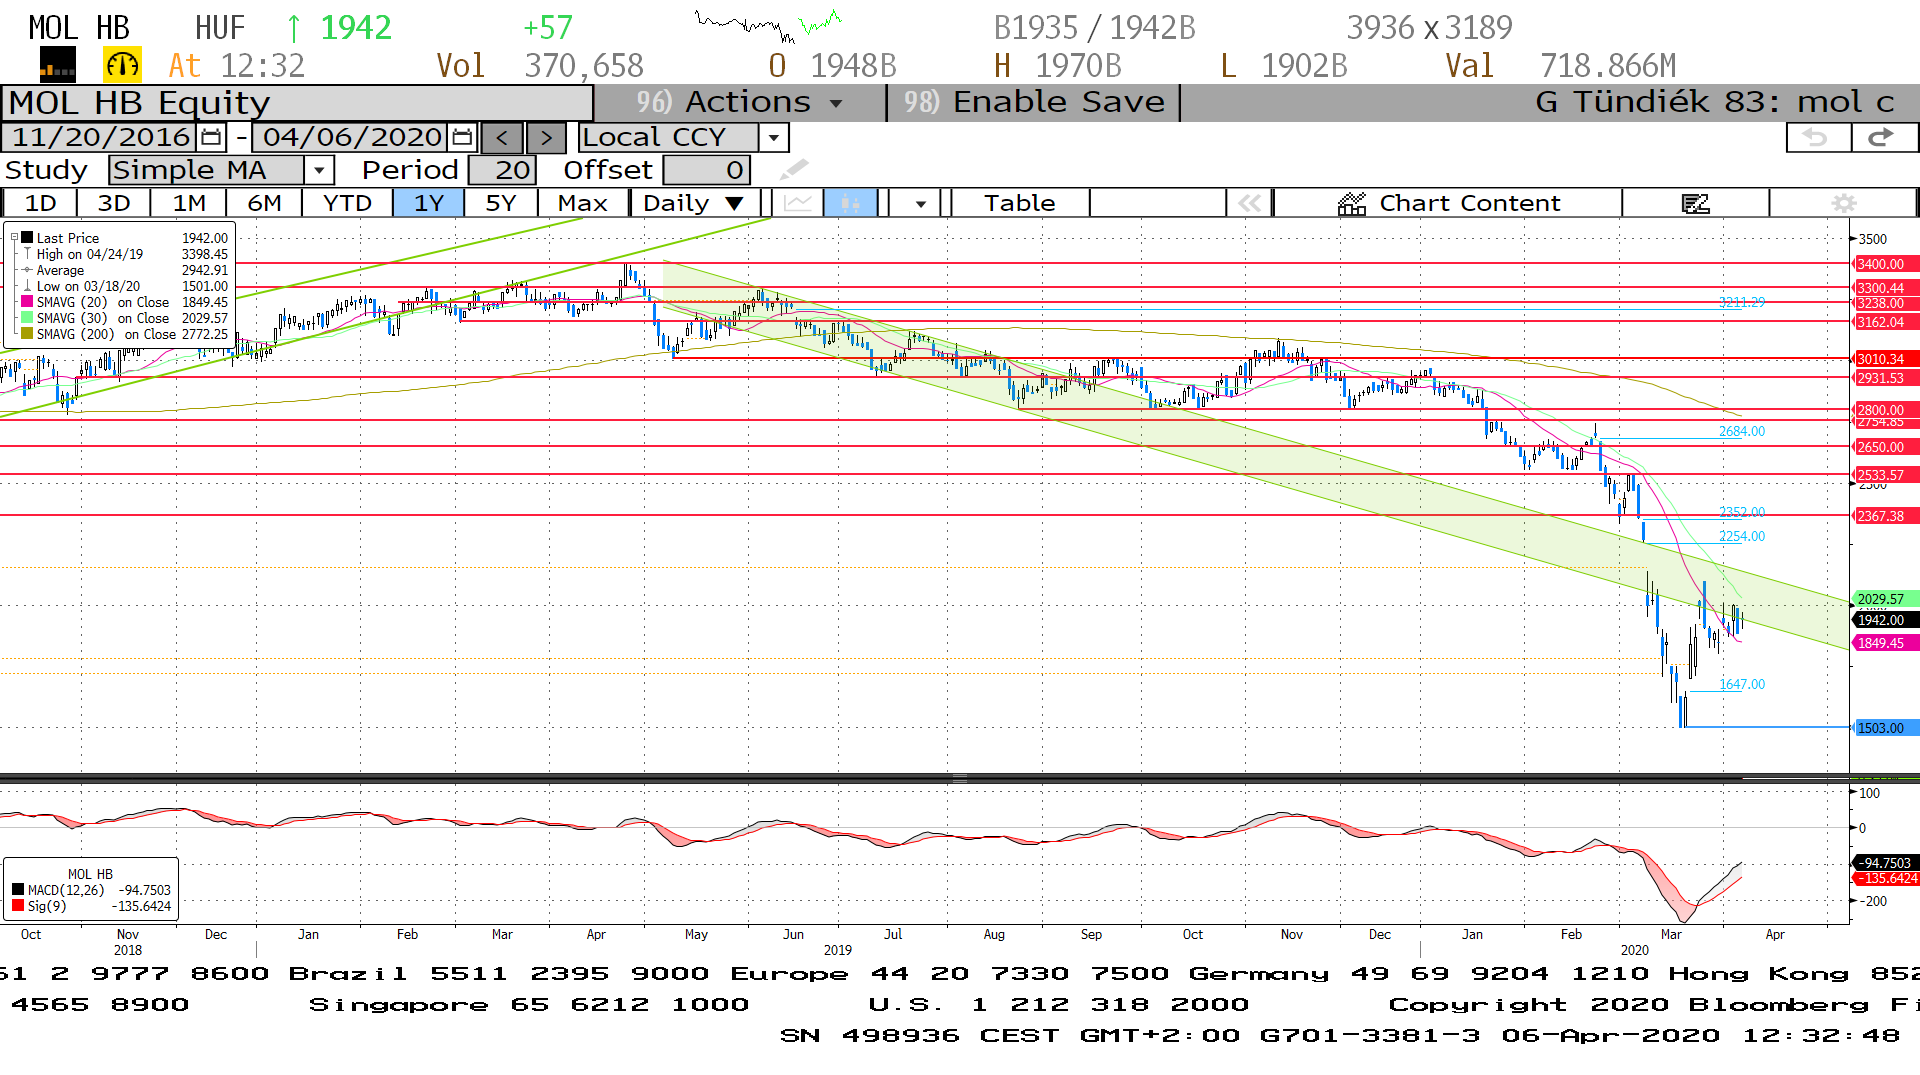Collapse legend using the box expander
Screen dimensions: 1920x1075
coord(14,238)
